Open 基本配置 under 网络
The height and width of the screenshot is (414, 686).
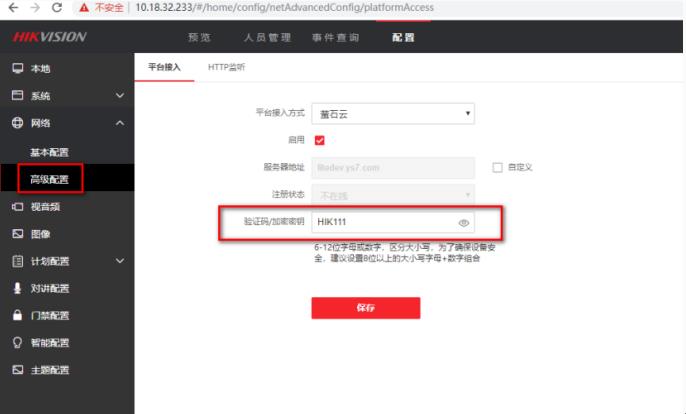tap(49, 152)
